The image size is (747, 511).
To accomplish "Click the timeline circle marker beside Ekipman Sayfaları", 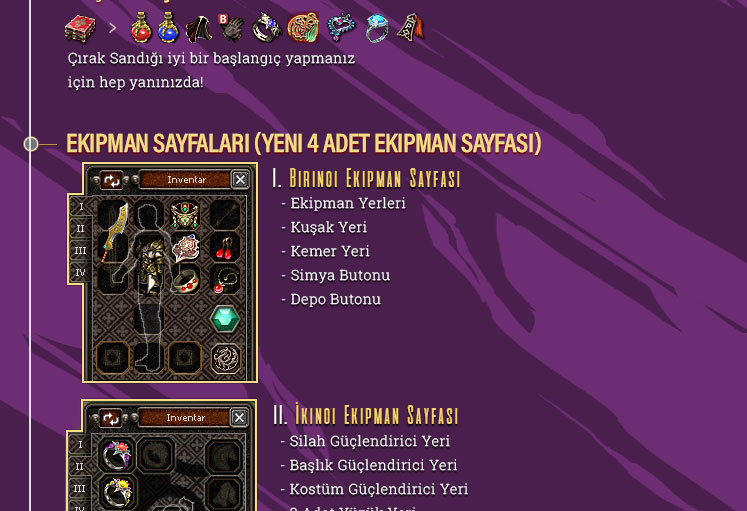I will point(31,144).
